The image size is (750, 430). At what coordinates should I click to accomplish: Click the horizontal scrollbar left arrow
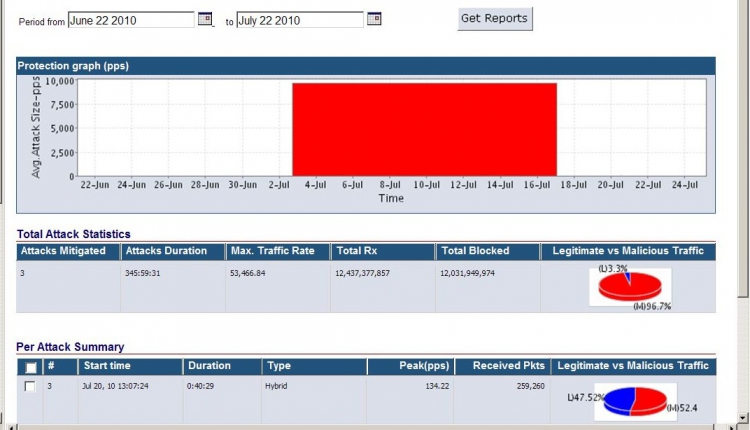click(10, 427)
